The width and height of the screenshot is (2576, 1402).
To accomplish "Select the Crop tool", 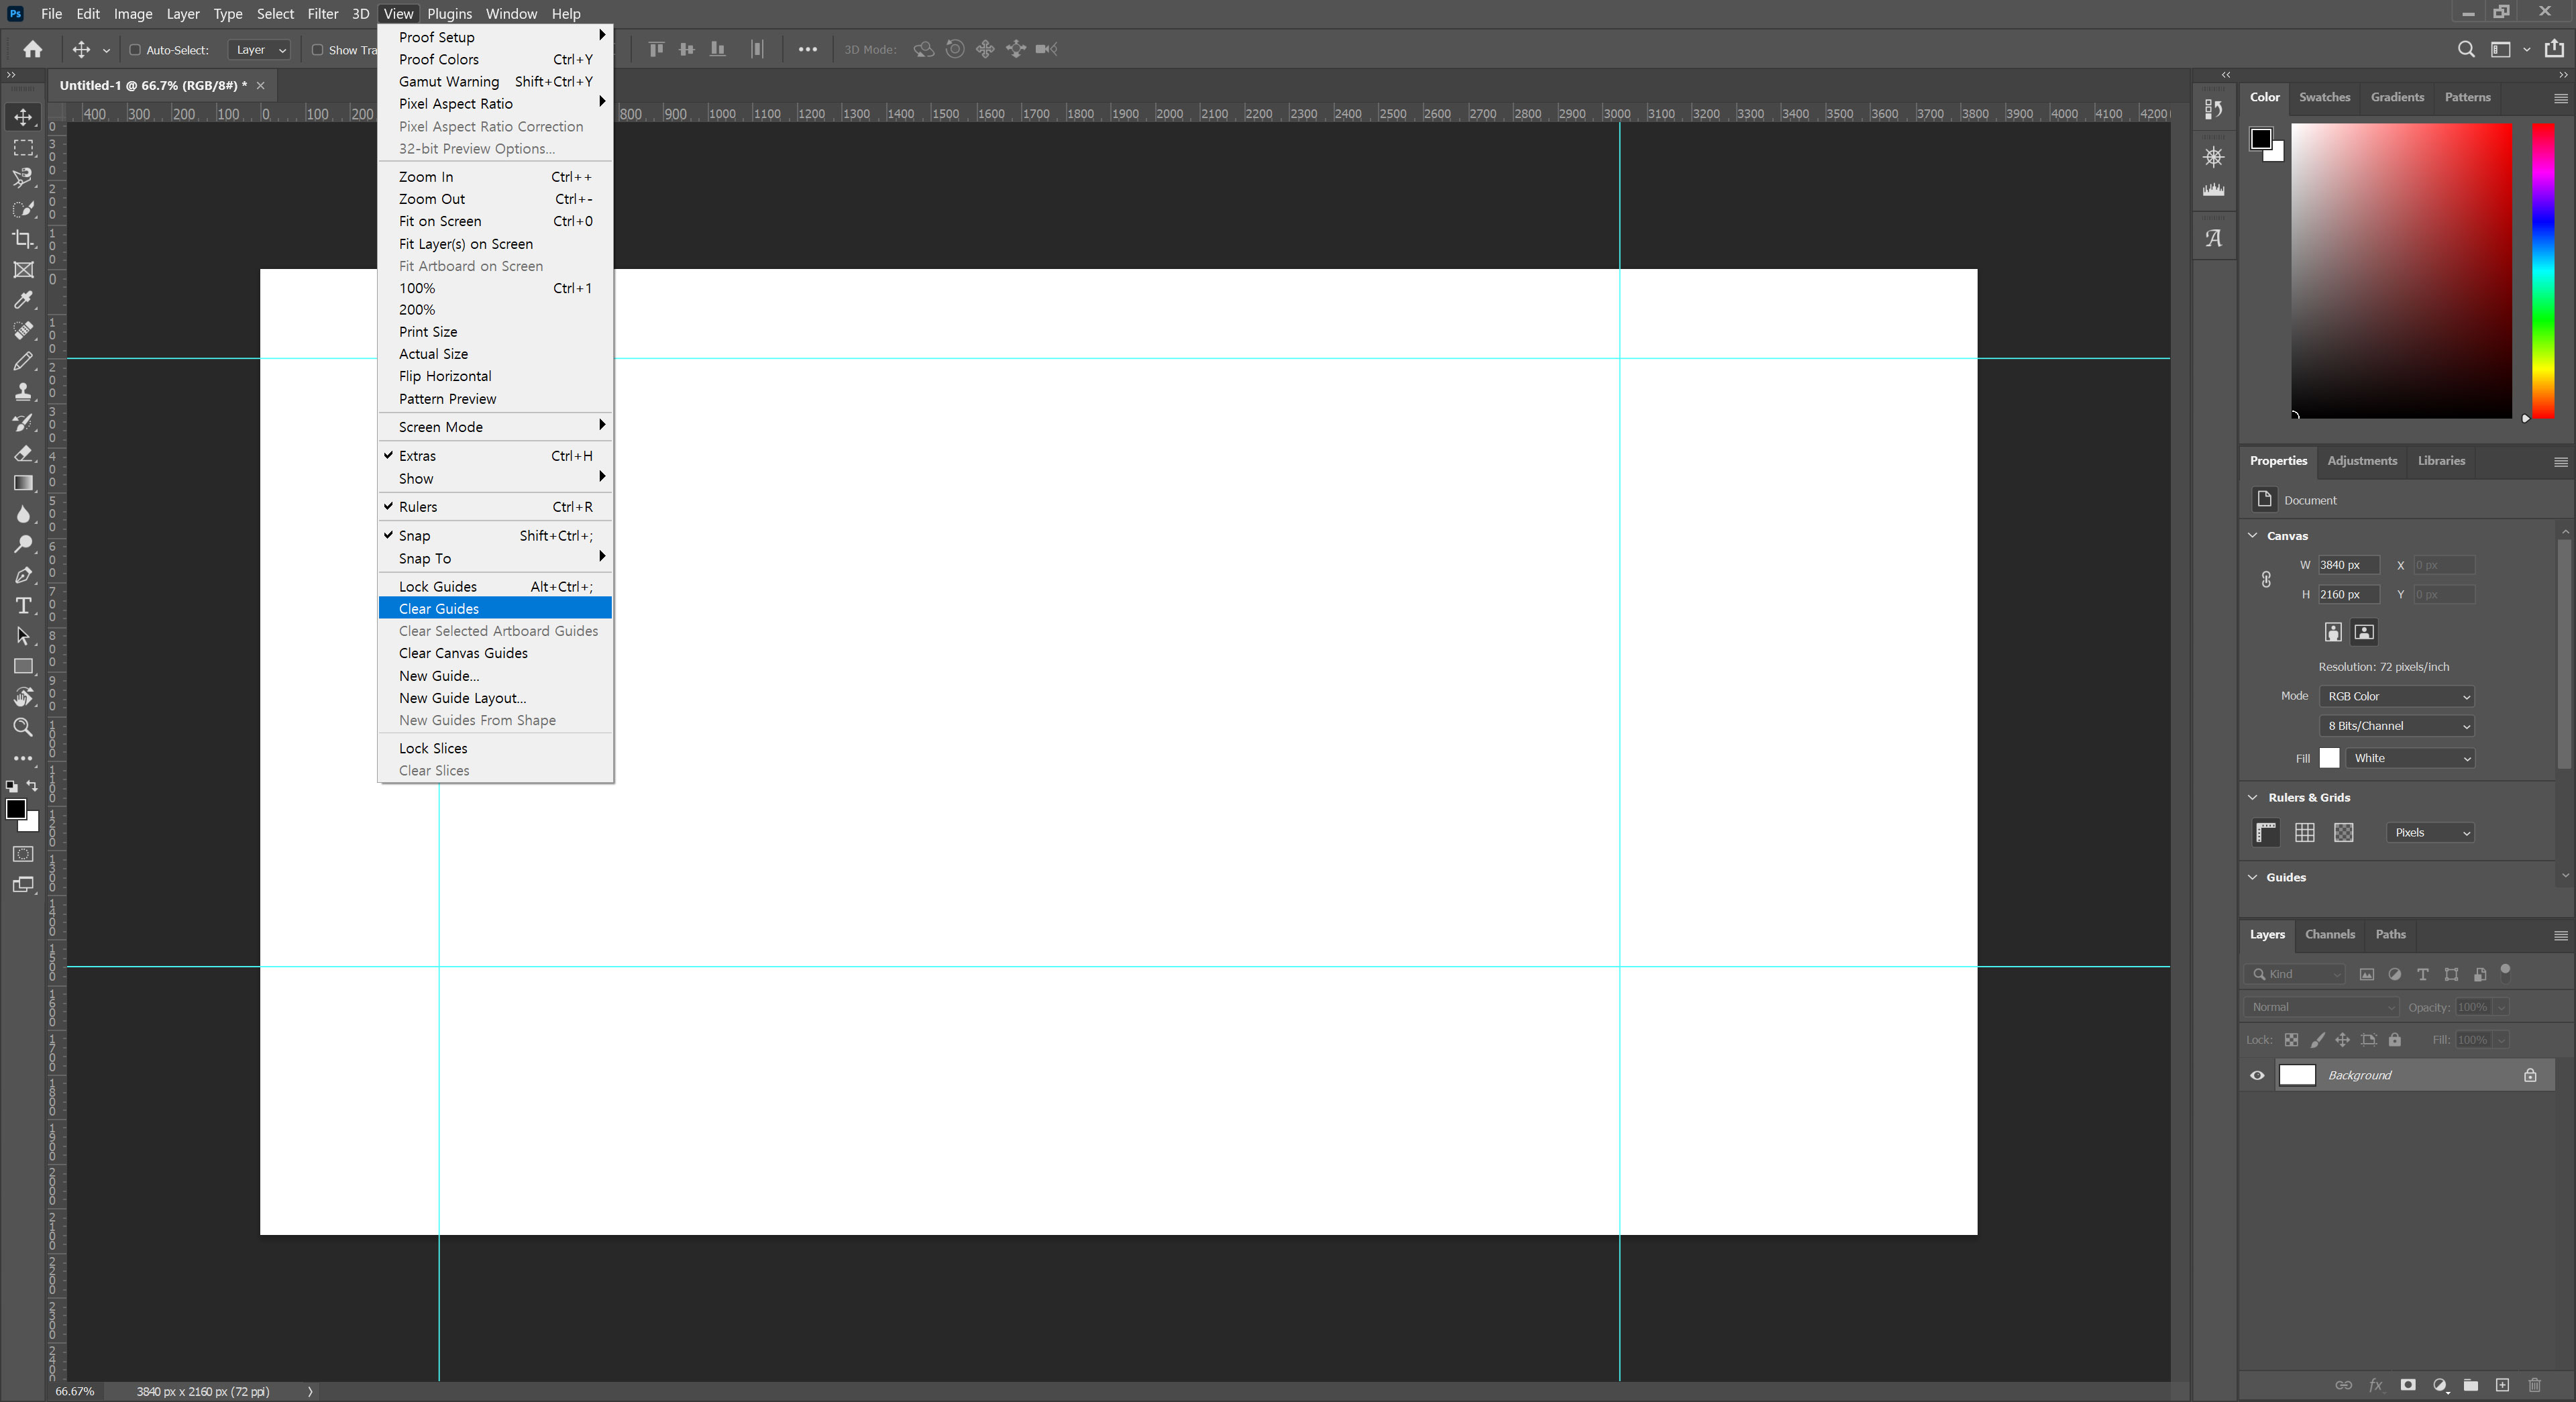I will point(23,239).
